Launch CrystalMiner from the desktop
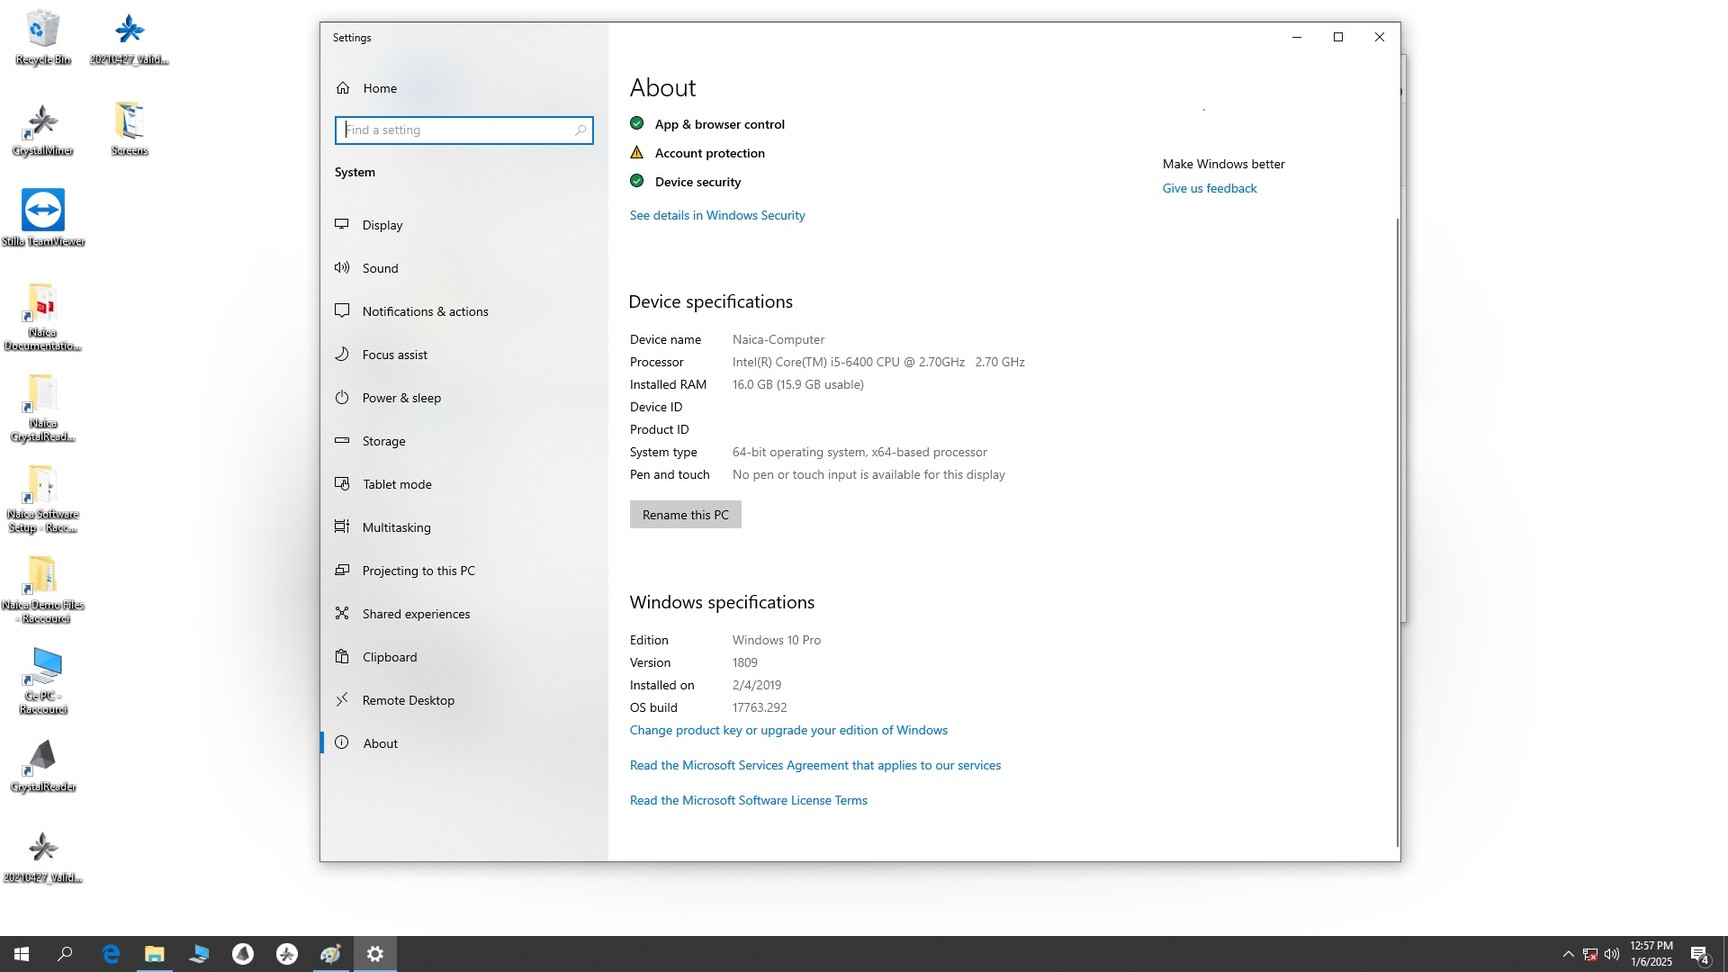 pos(43,129)
